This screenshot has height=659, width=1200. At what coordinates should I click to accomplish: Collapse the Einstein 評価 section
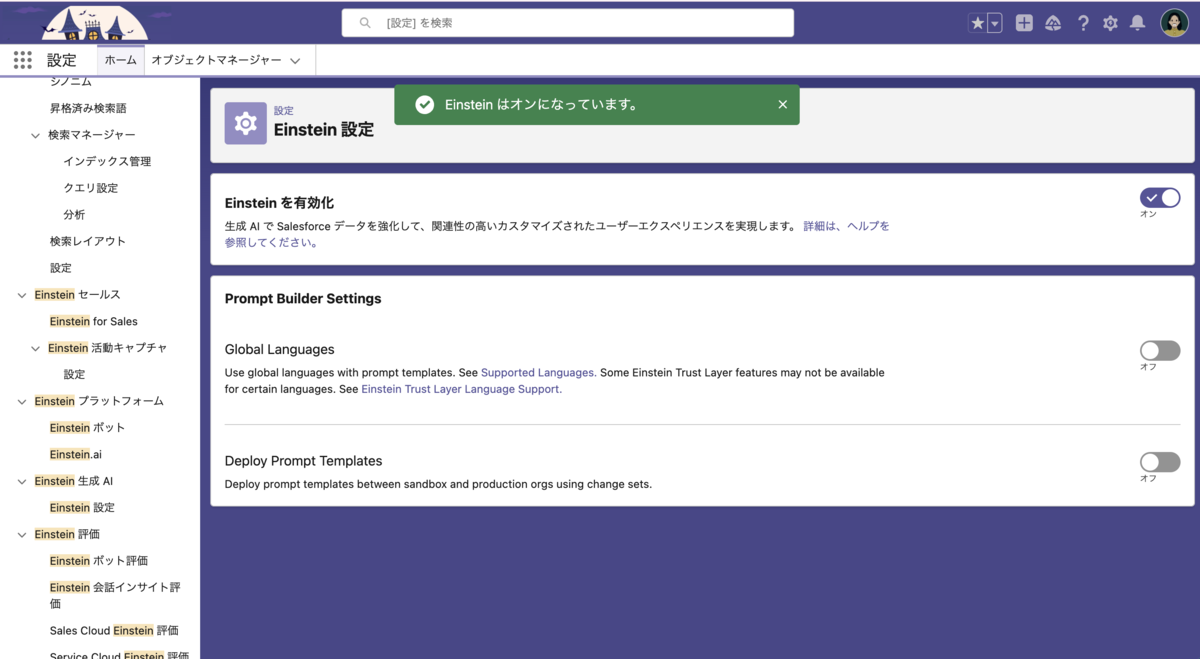[22, 535]
